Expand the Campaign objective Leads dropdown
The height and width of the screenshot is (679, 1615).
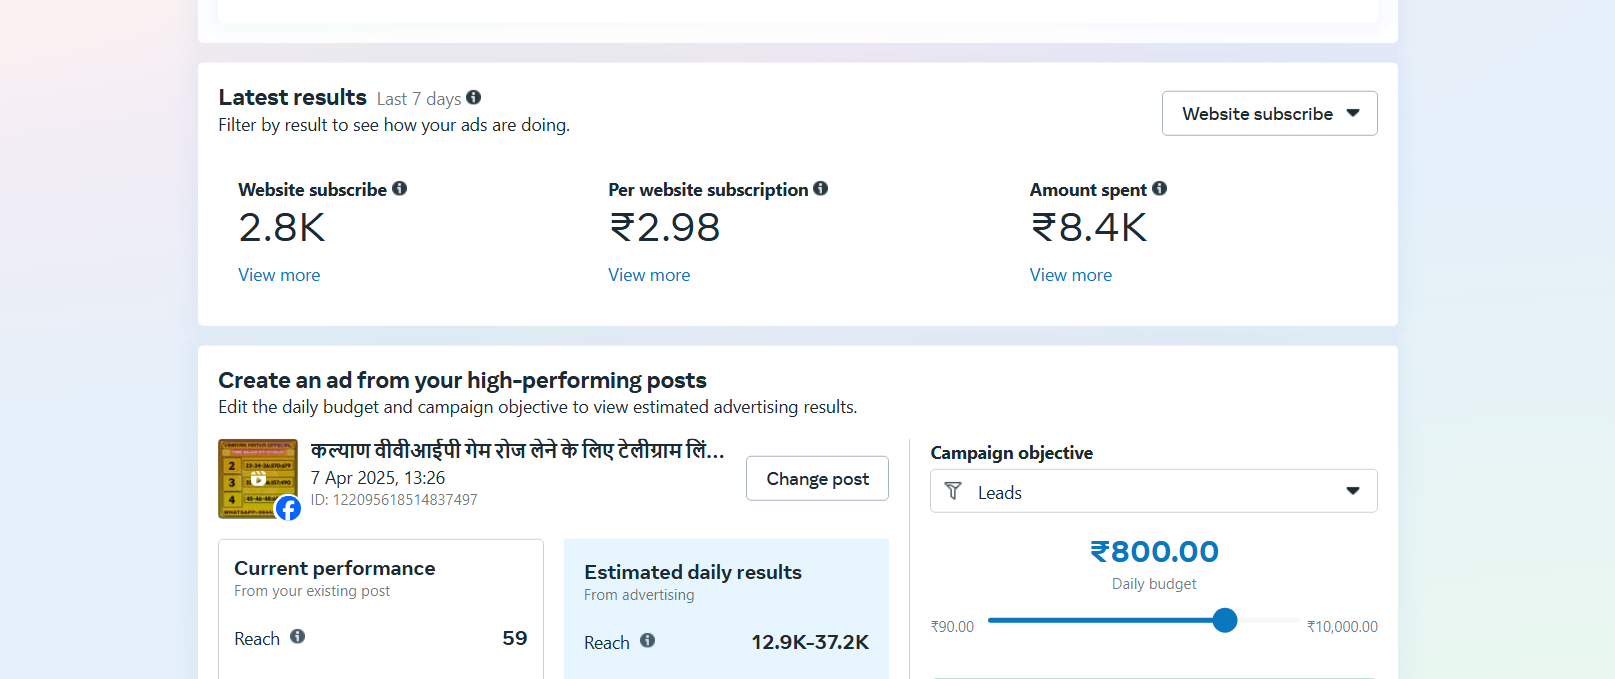[x=1153, y=491]
